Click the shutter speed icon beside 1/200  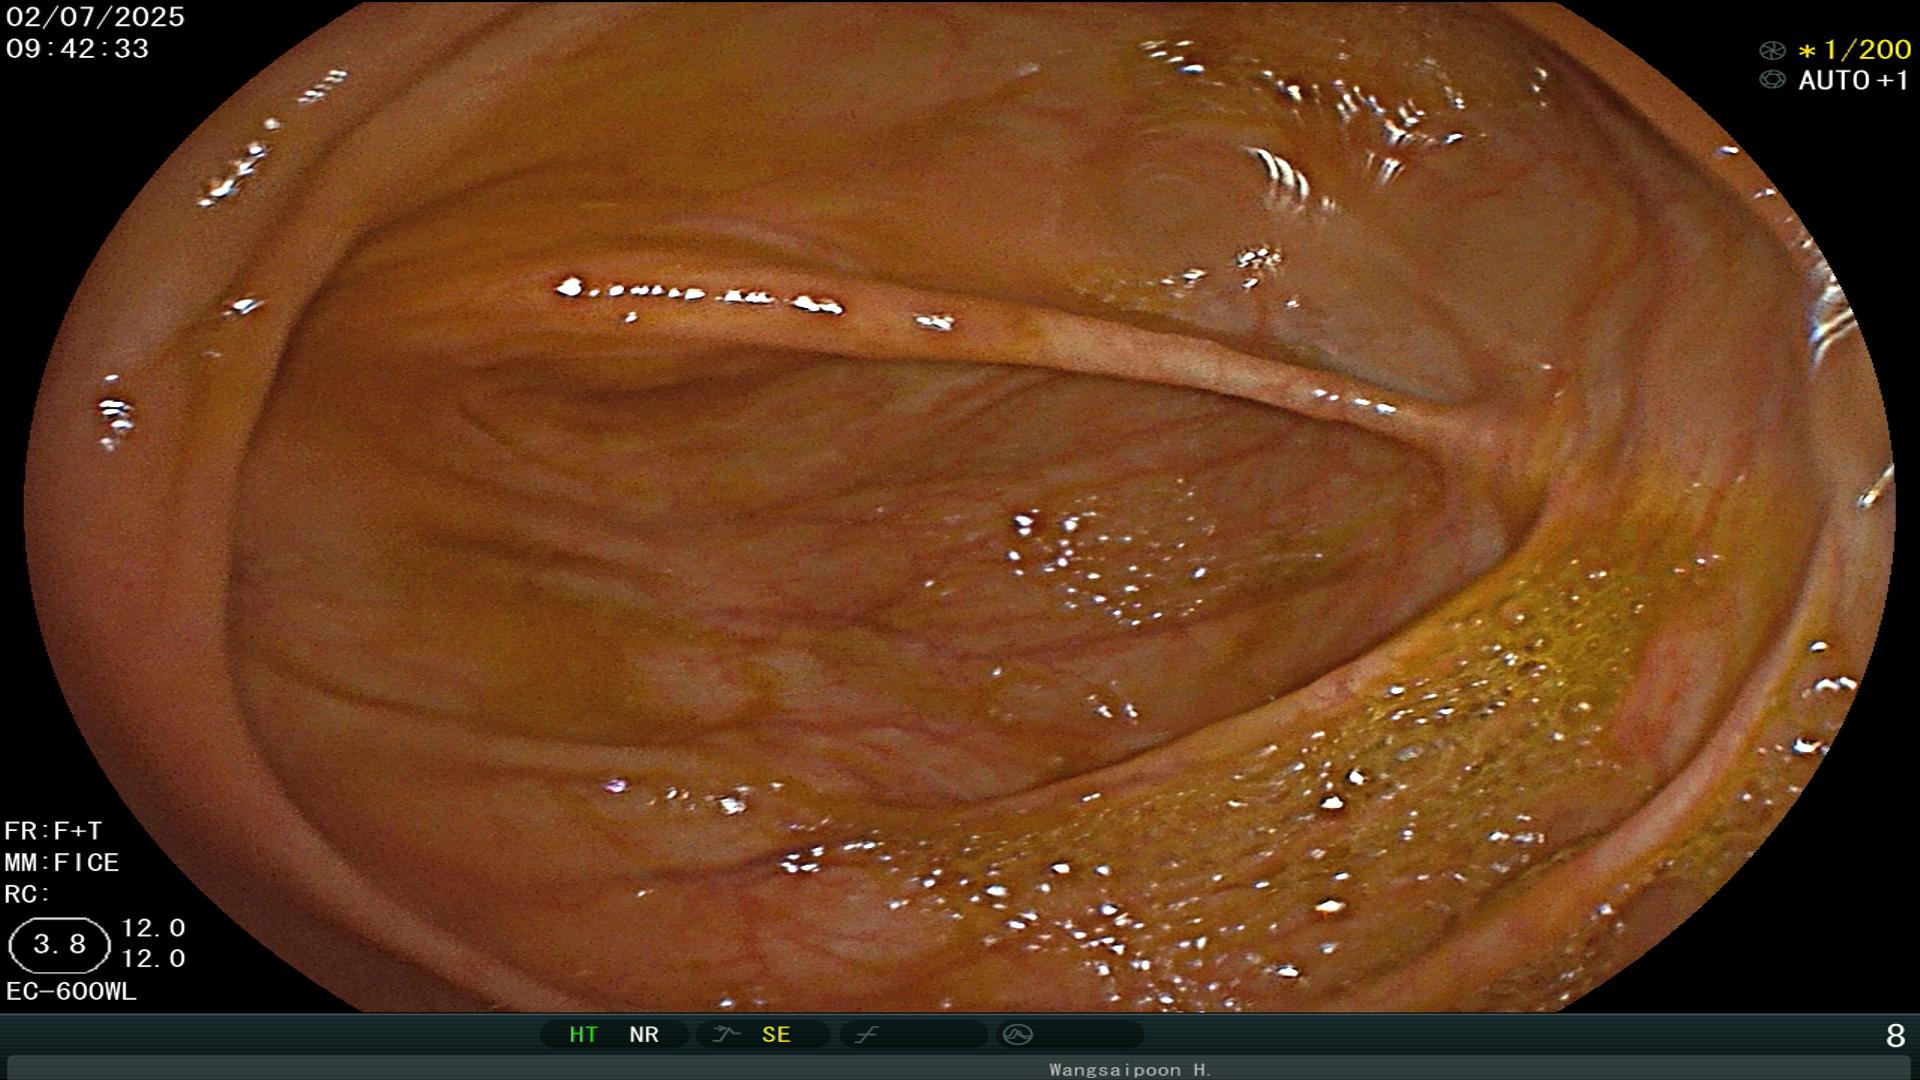(x=1772, y=50)
